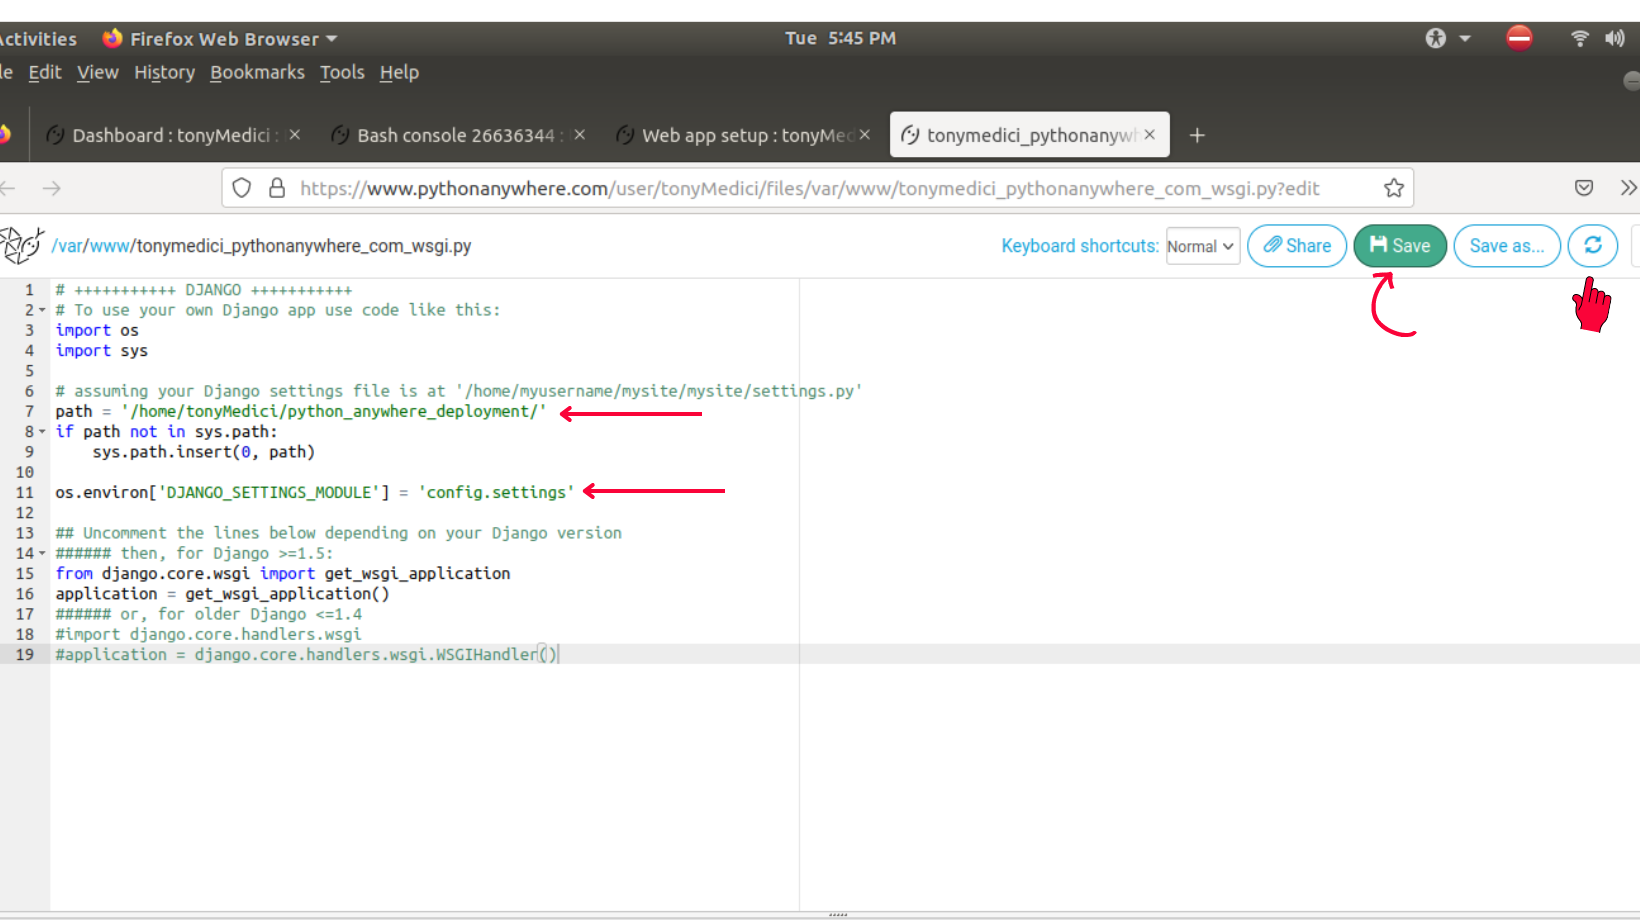This screenshot has width=1640, height=924.
Task: Click 'get_wsgi_application()' on line 16
Action: click(287, 594)
